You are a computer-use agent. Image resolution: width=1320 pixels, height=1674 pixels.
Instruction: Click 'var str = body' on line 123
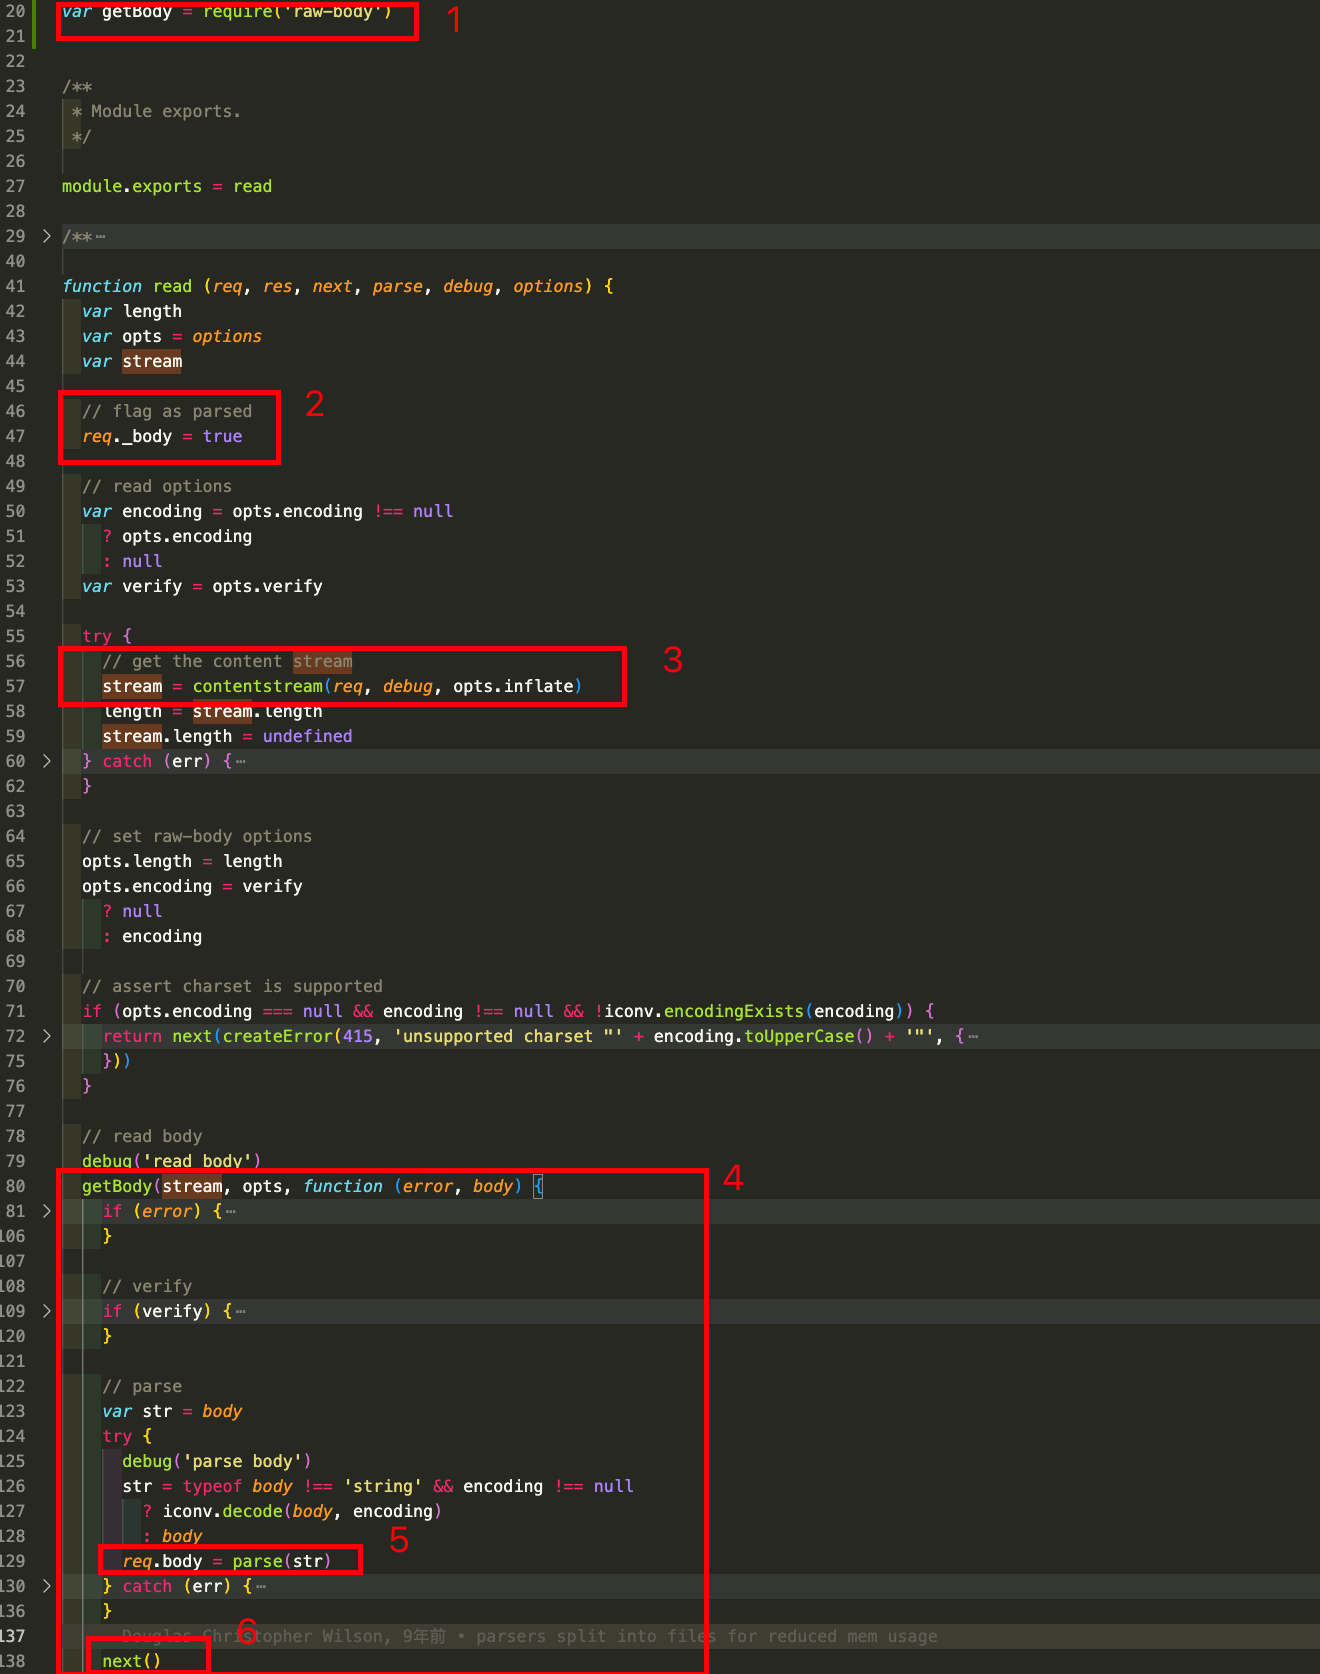[172, 1411]
